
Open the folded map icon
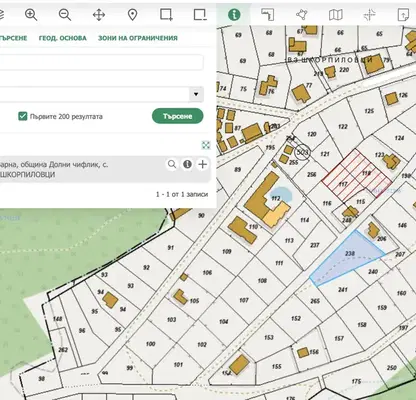pyautogui.click(x=336, y=15)
